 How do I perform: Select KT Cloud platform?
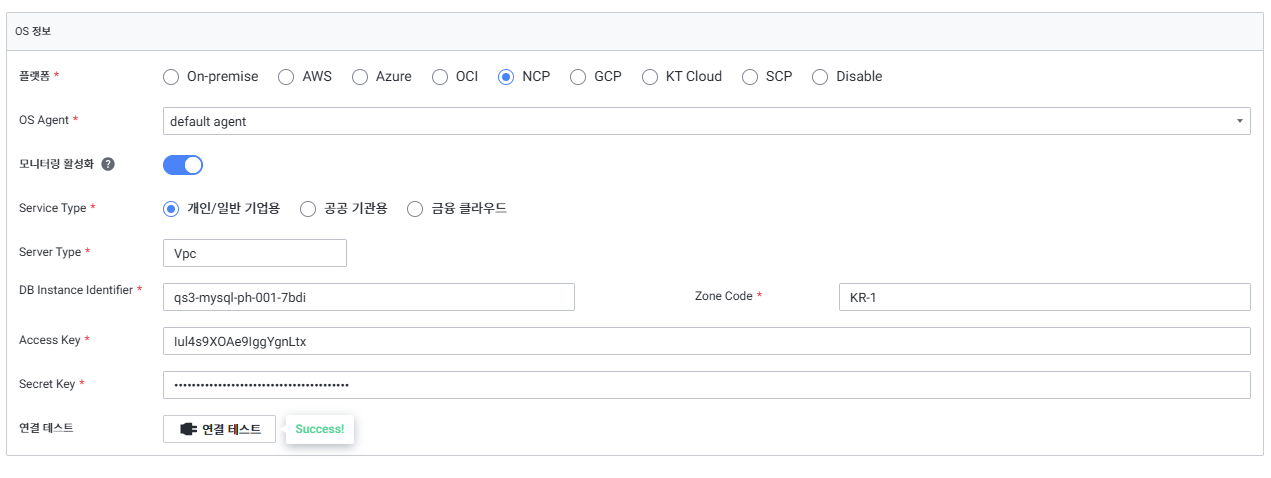pos(650,77)
